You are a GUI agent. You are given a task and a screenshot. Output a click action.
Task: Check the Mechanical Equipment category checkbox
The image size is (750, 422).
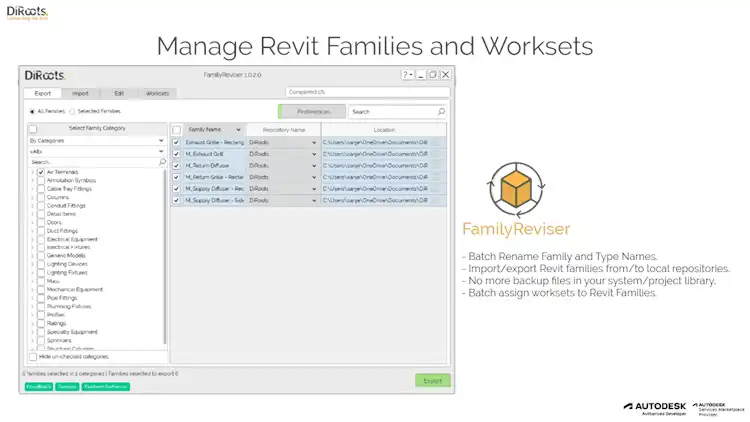point(41,289)
